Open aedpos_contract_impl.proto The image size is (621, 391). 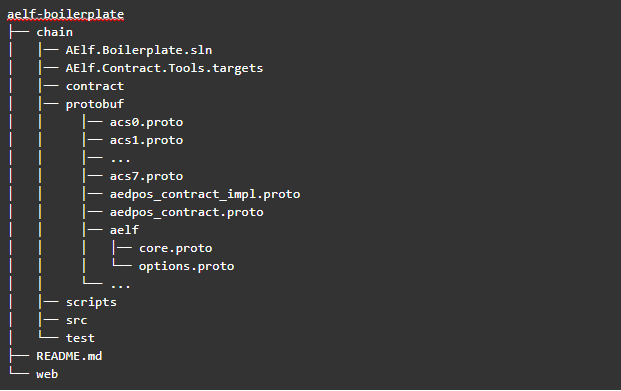205,194
